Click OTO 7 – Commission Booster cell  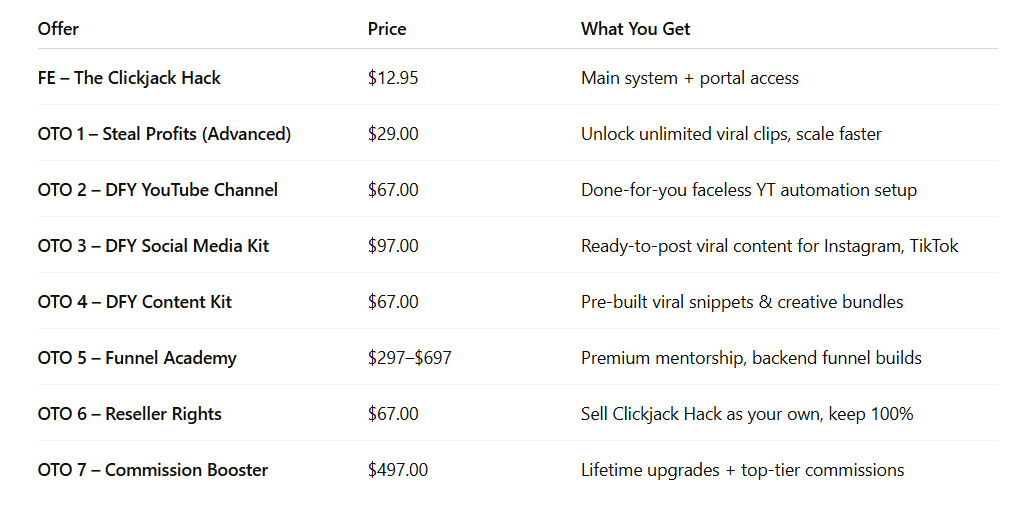[153, 470]
